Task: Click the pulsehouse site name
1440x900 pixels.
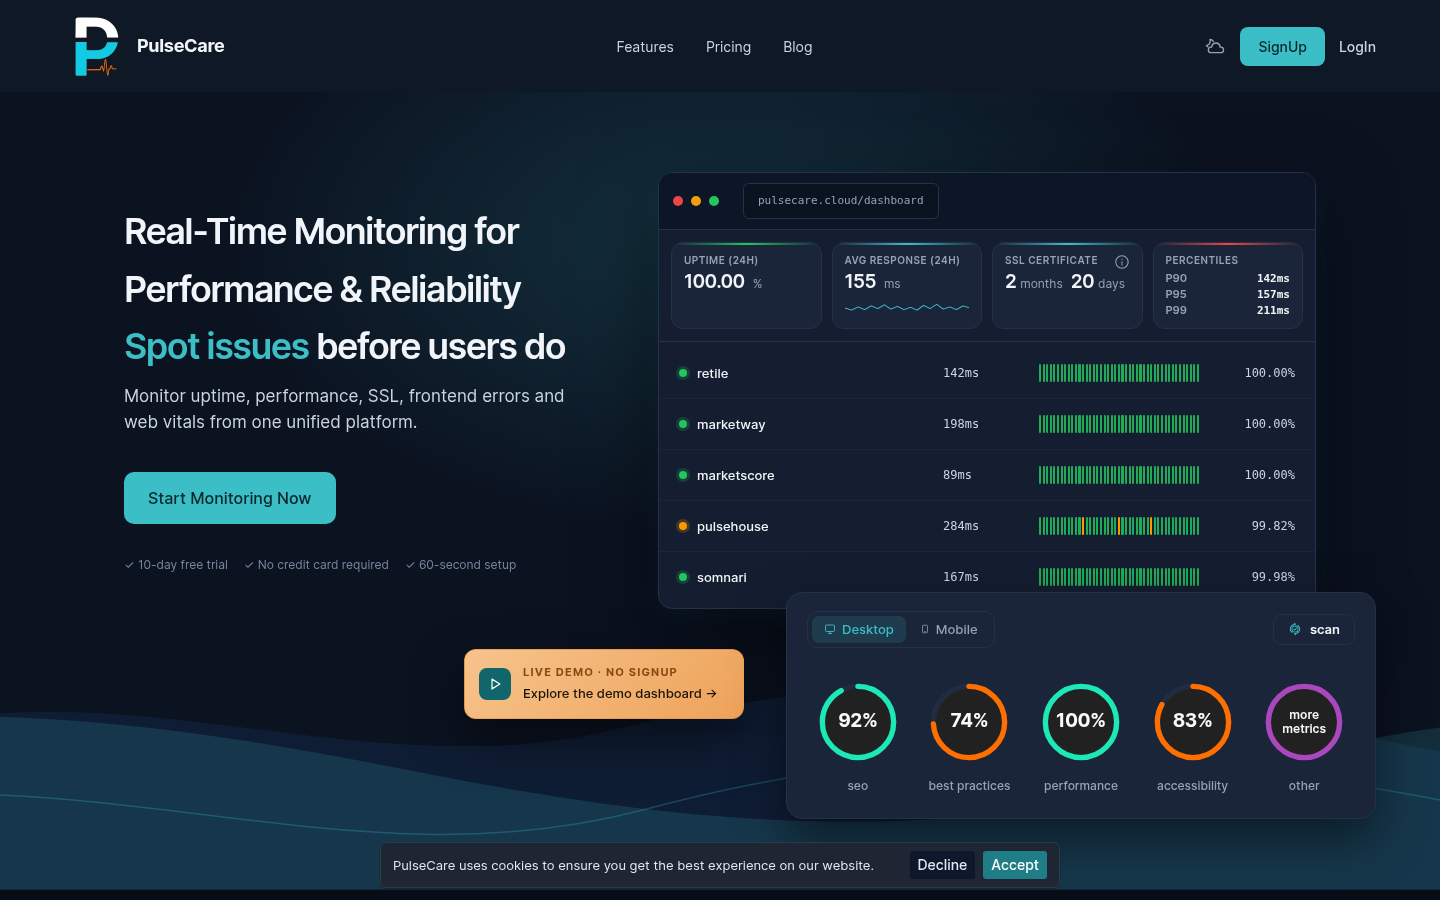Action: (x=733, y=527)
